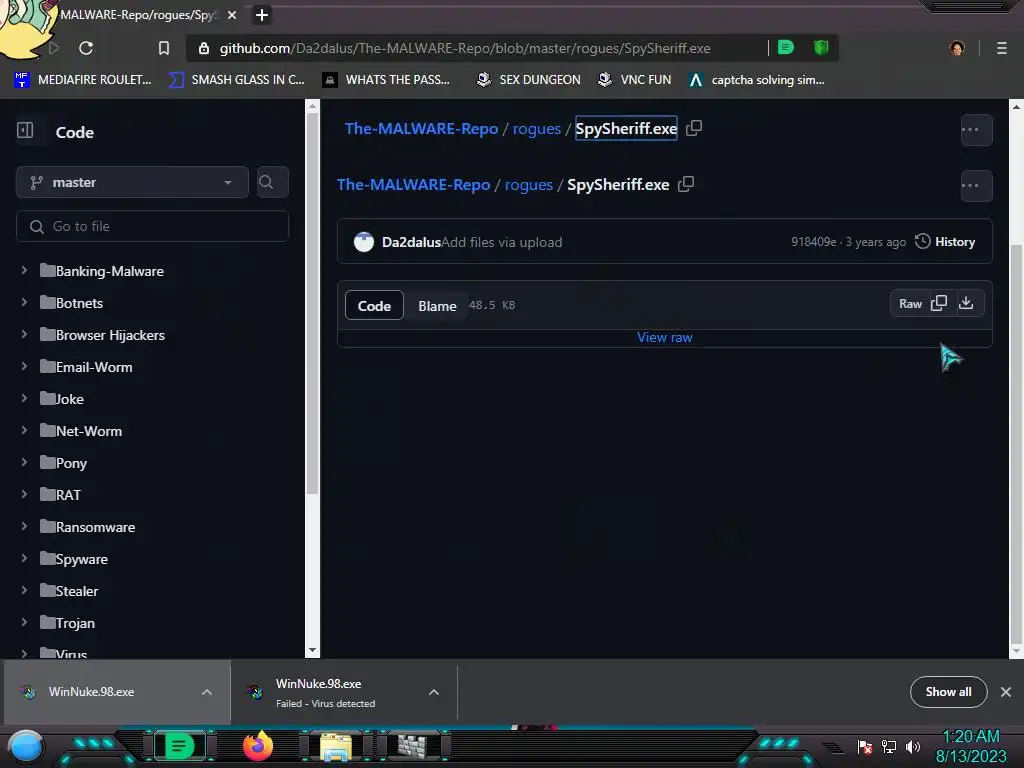The height and width of the screenshot is (768, 1024).
Task: Copy path icon next to upper SpySheriff.exe
Action: coord(694,128)
